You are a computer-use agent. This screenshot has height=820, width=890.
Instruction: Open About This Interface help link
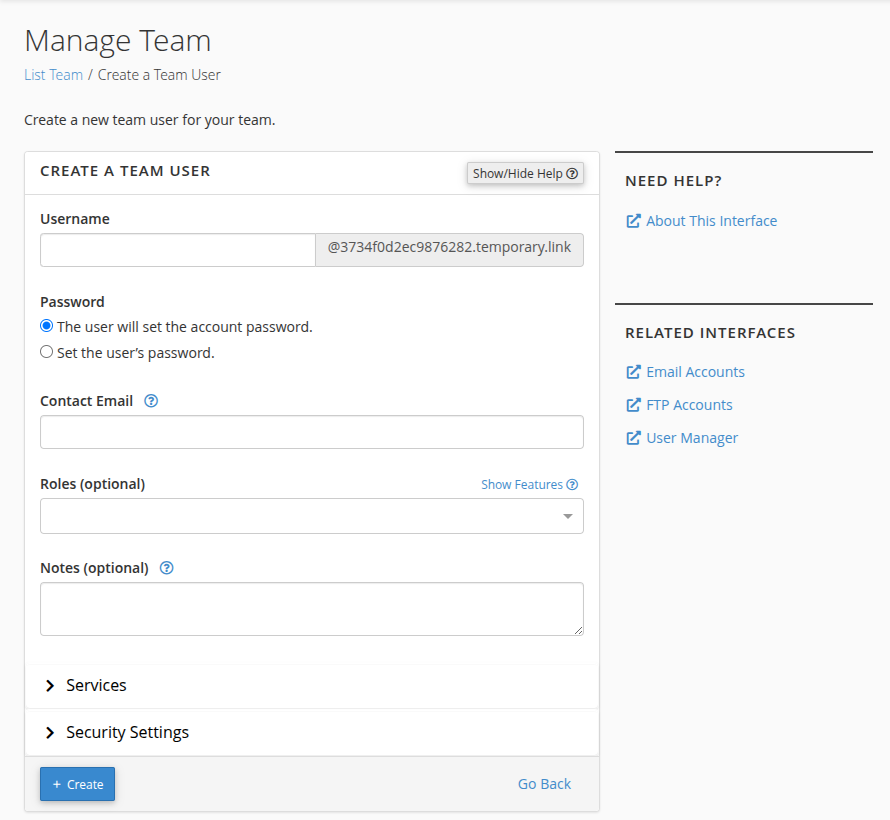pos(711,221)
